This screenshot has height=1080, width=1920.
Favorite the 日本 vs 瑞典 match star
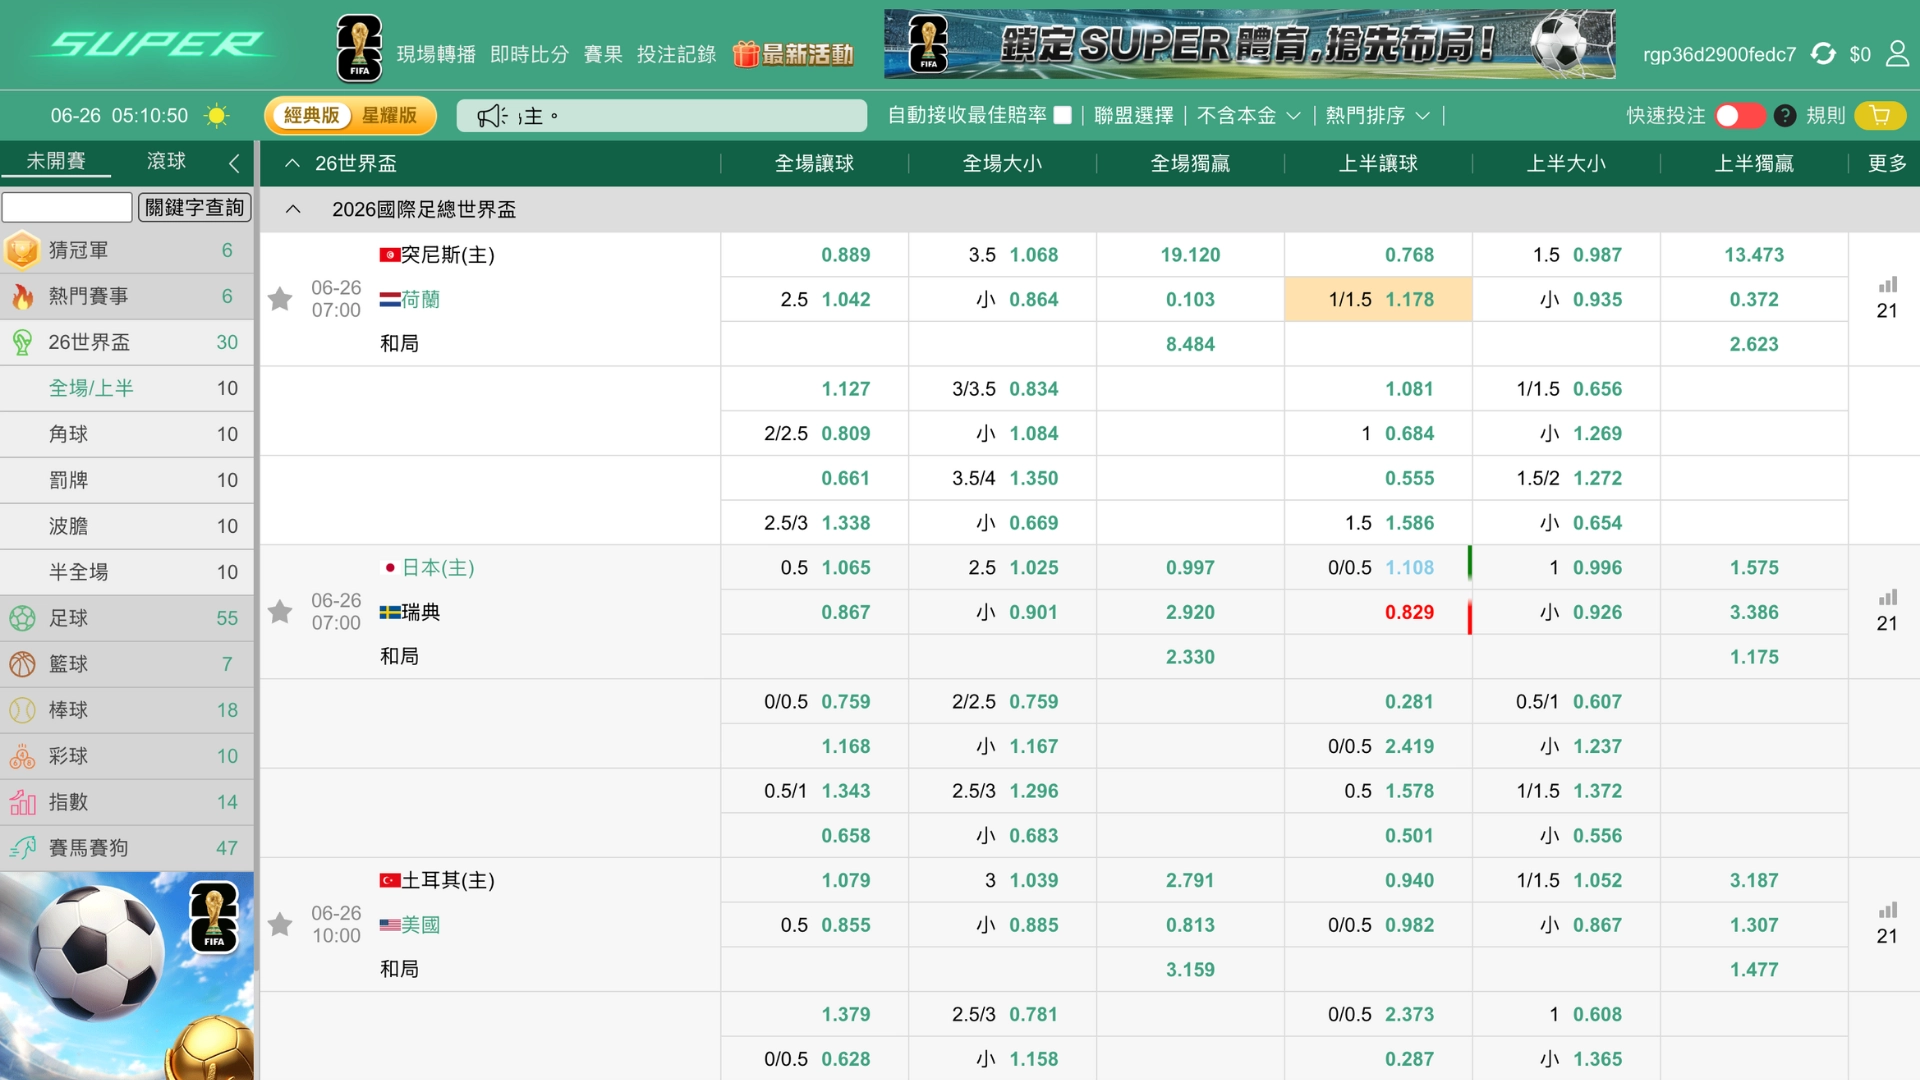point(280,612)
